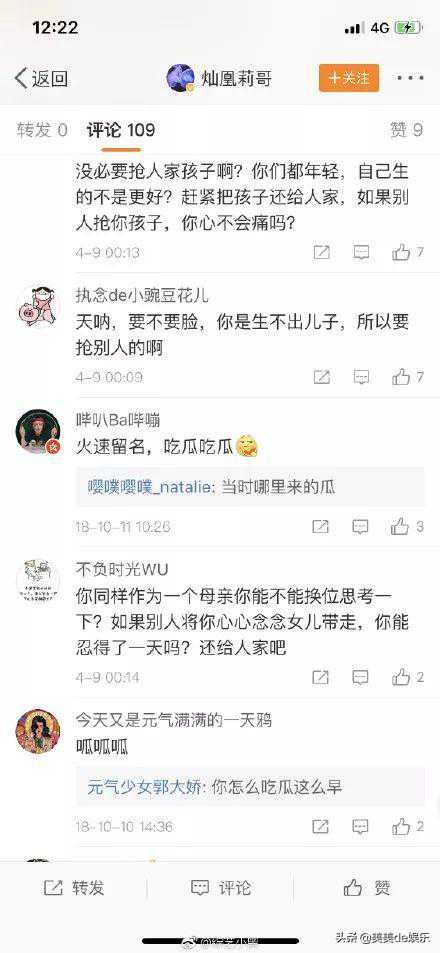This screenshot has height=953, width=440.
Task: Open 嘤噗嘤噗_natalie's profile link
Action: click(x=150, y=487)
